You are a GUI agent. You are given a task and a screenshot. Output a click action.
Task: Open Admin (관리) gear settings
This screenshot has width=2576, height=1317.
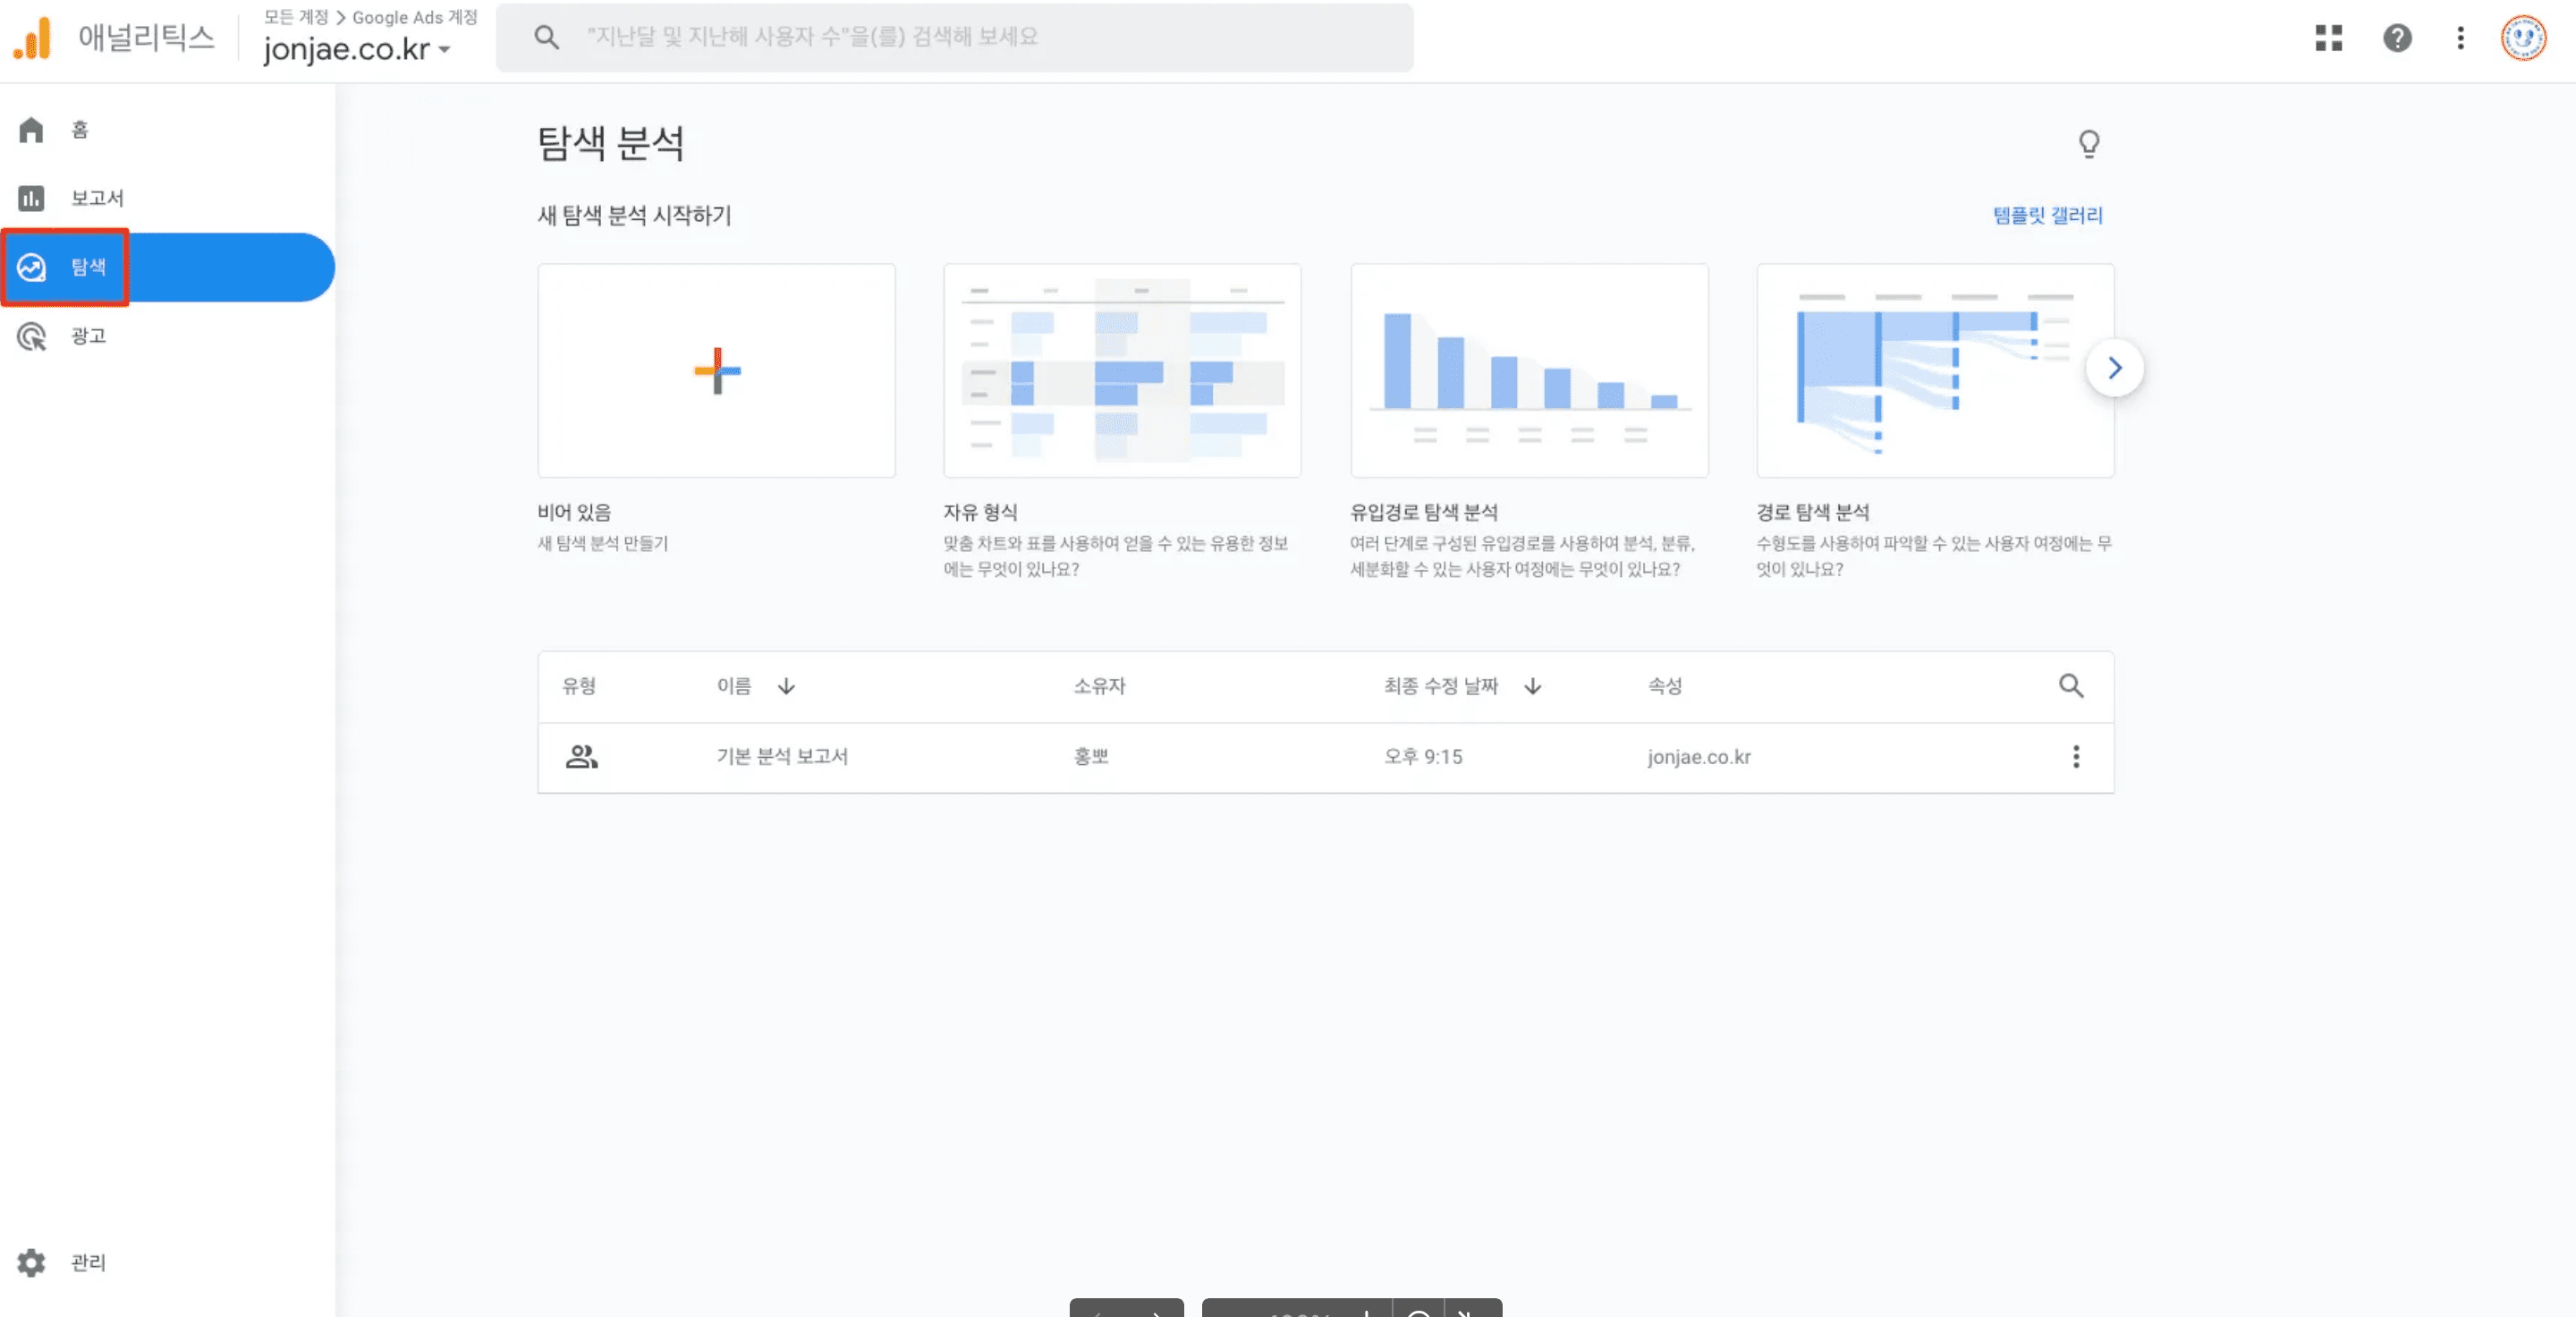pos(32,1262)
